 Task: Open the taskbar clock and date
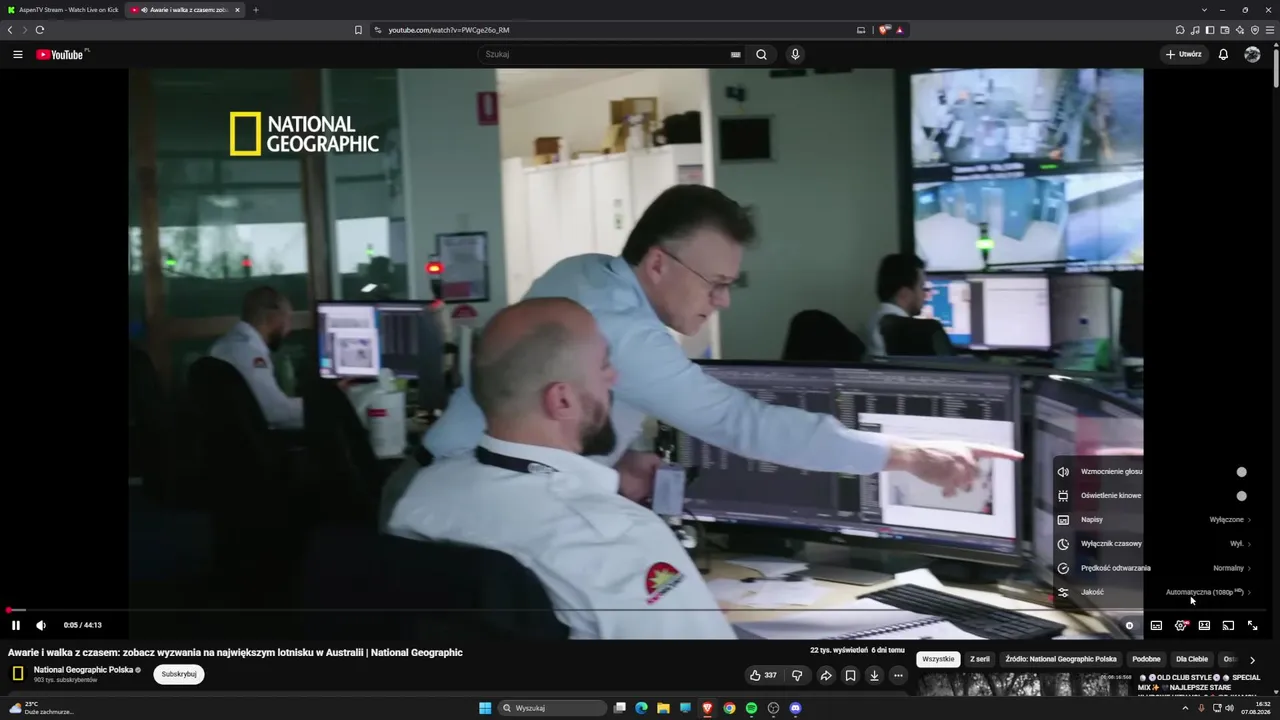click(1256, 708)
